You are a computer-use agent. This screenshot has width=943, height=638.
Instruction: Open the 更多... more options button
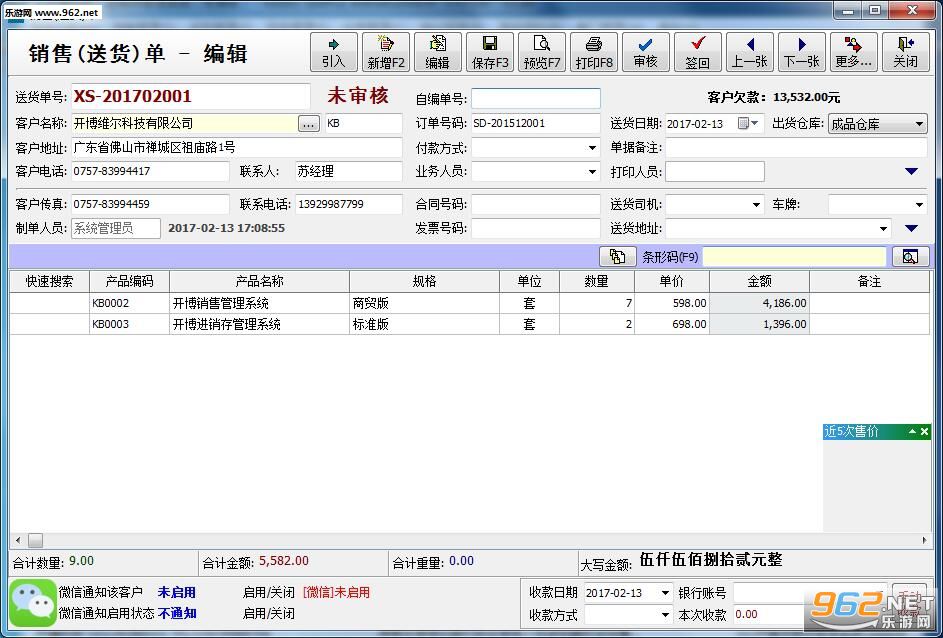(853, 52)
